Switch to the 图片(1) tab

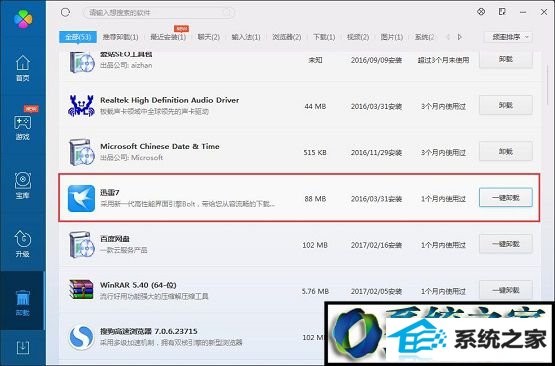392,37
